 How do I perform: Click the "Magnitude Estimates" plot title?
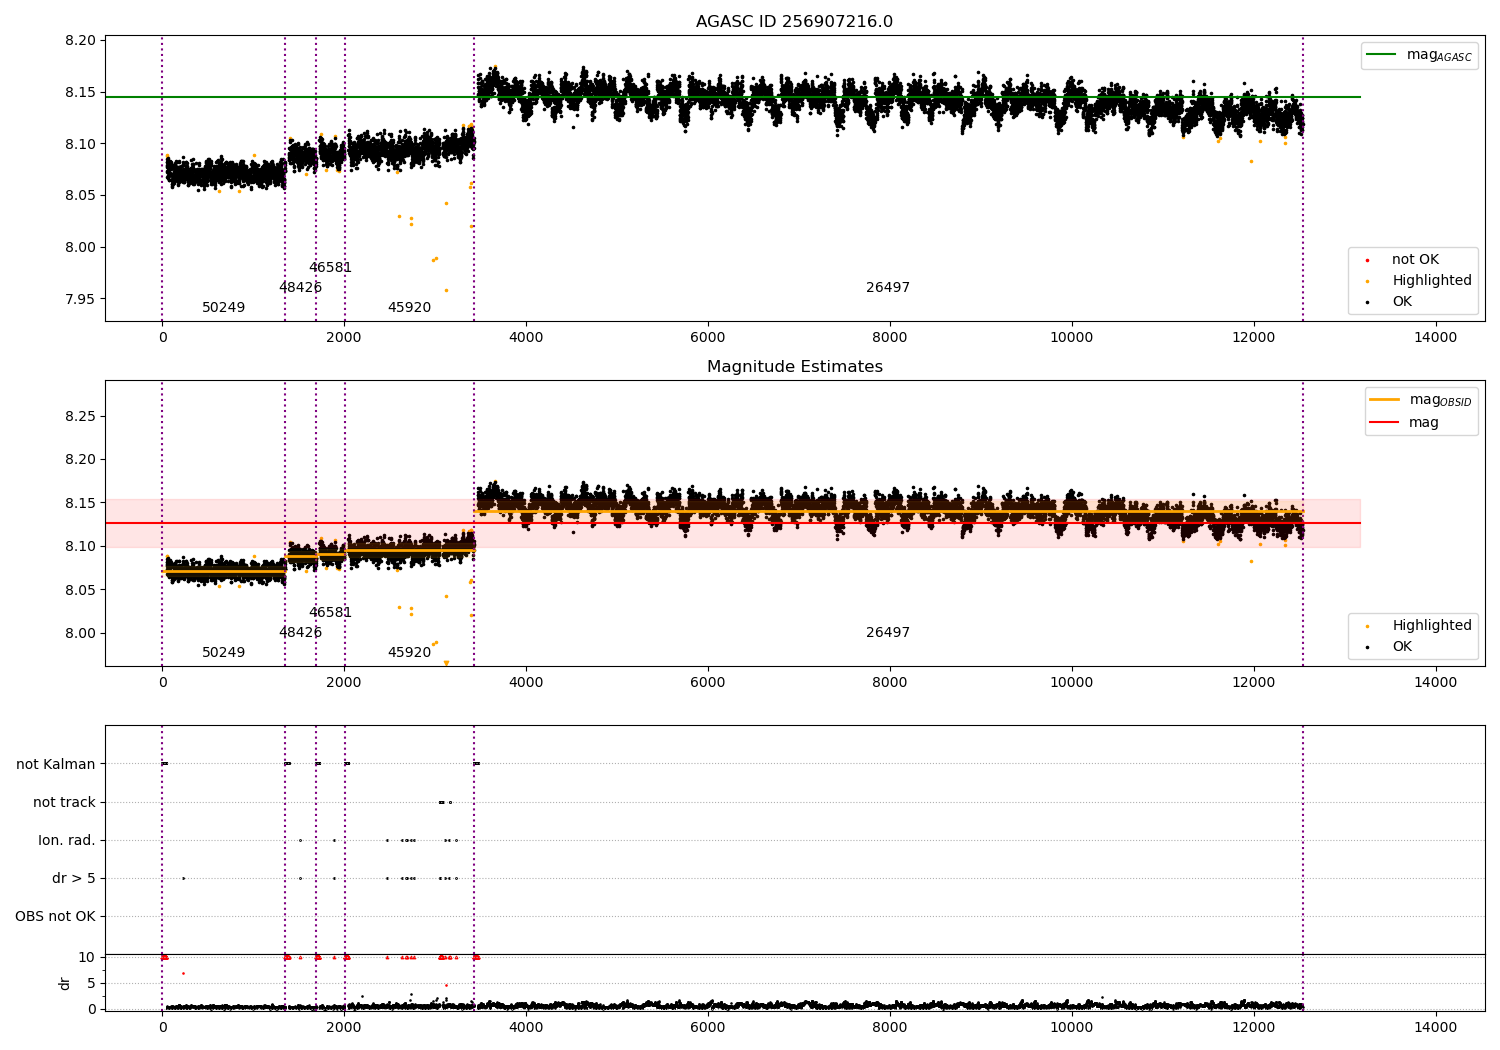pos(795,367)
